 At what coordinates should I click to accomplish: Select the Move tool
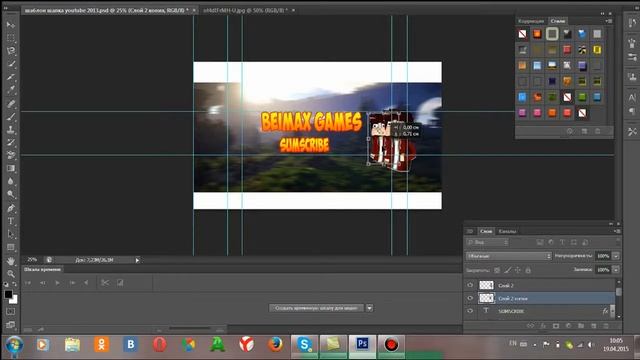[11, 25]
